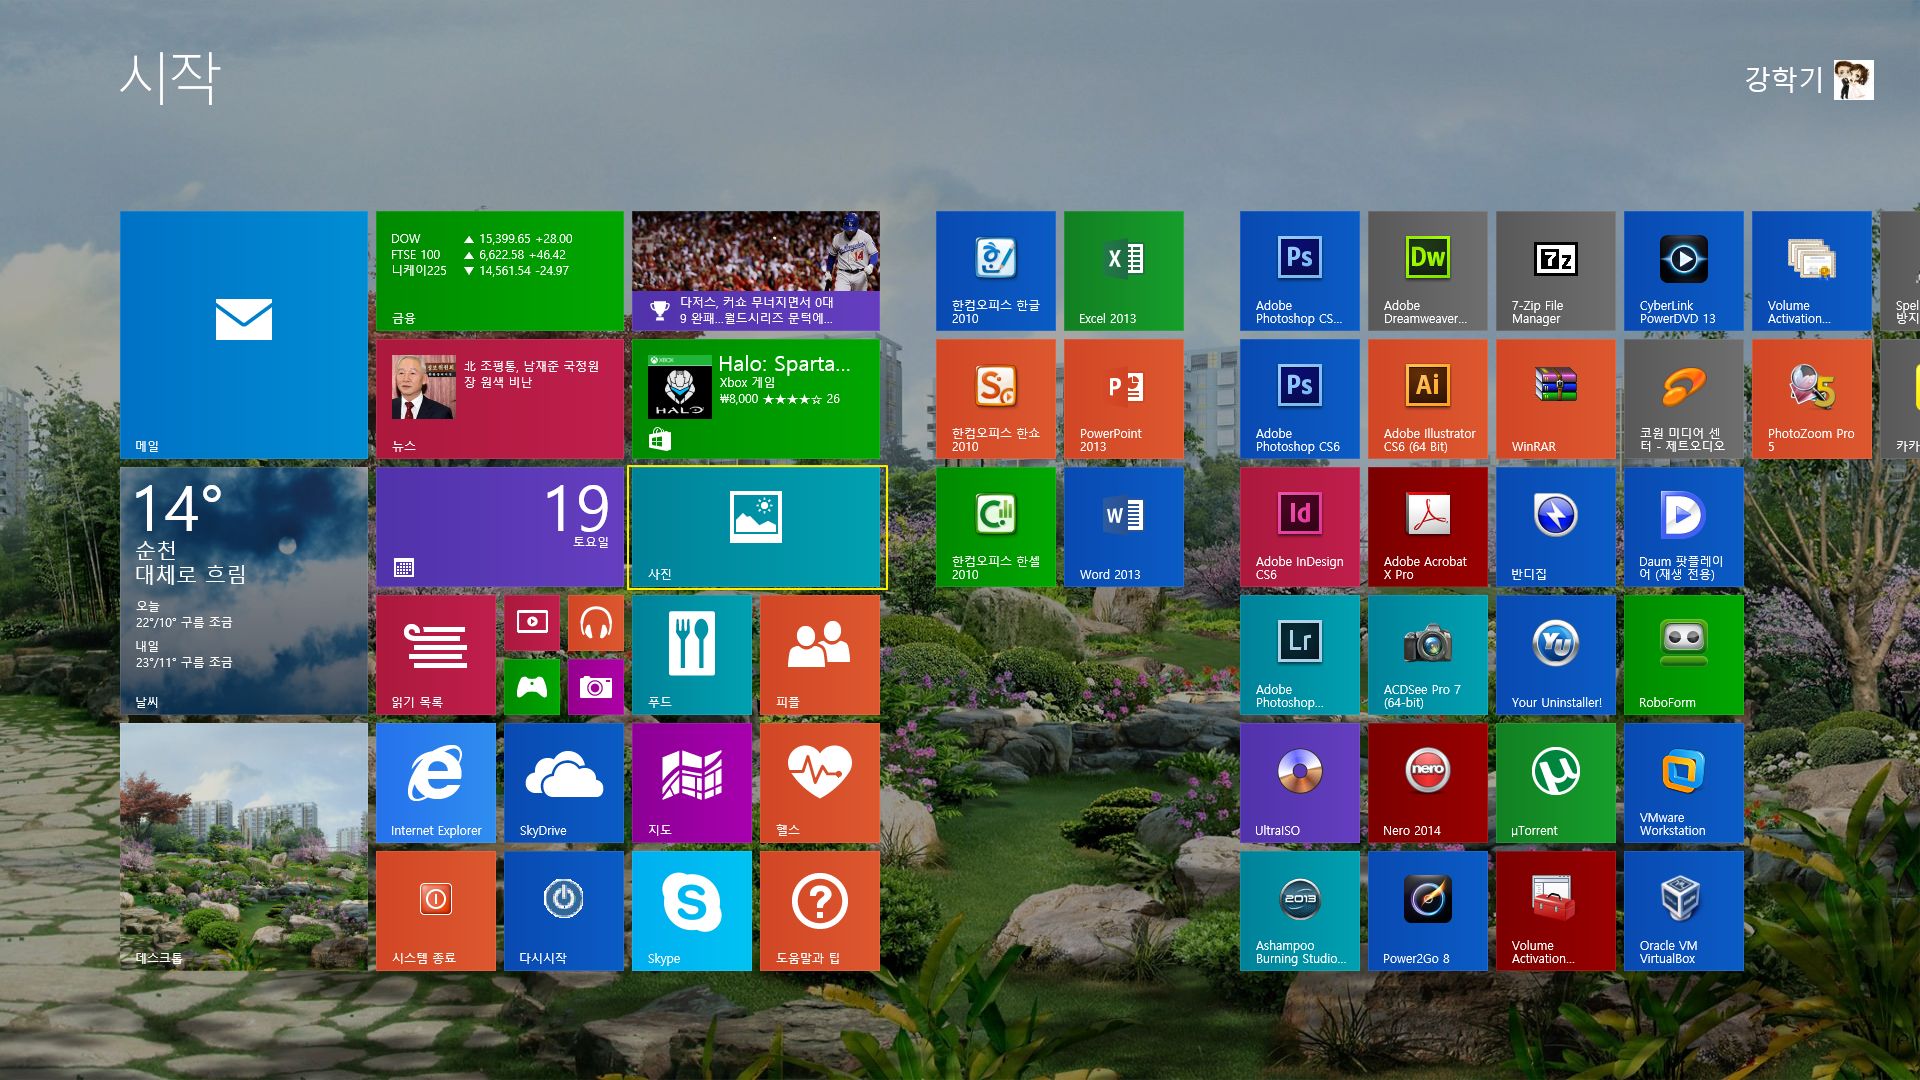Open the red Volume Activation toolbox tile
The height and width of the screenshot is (1080, 1920).
(1556, 911)
